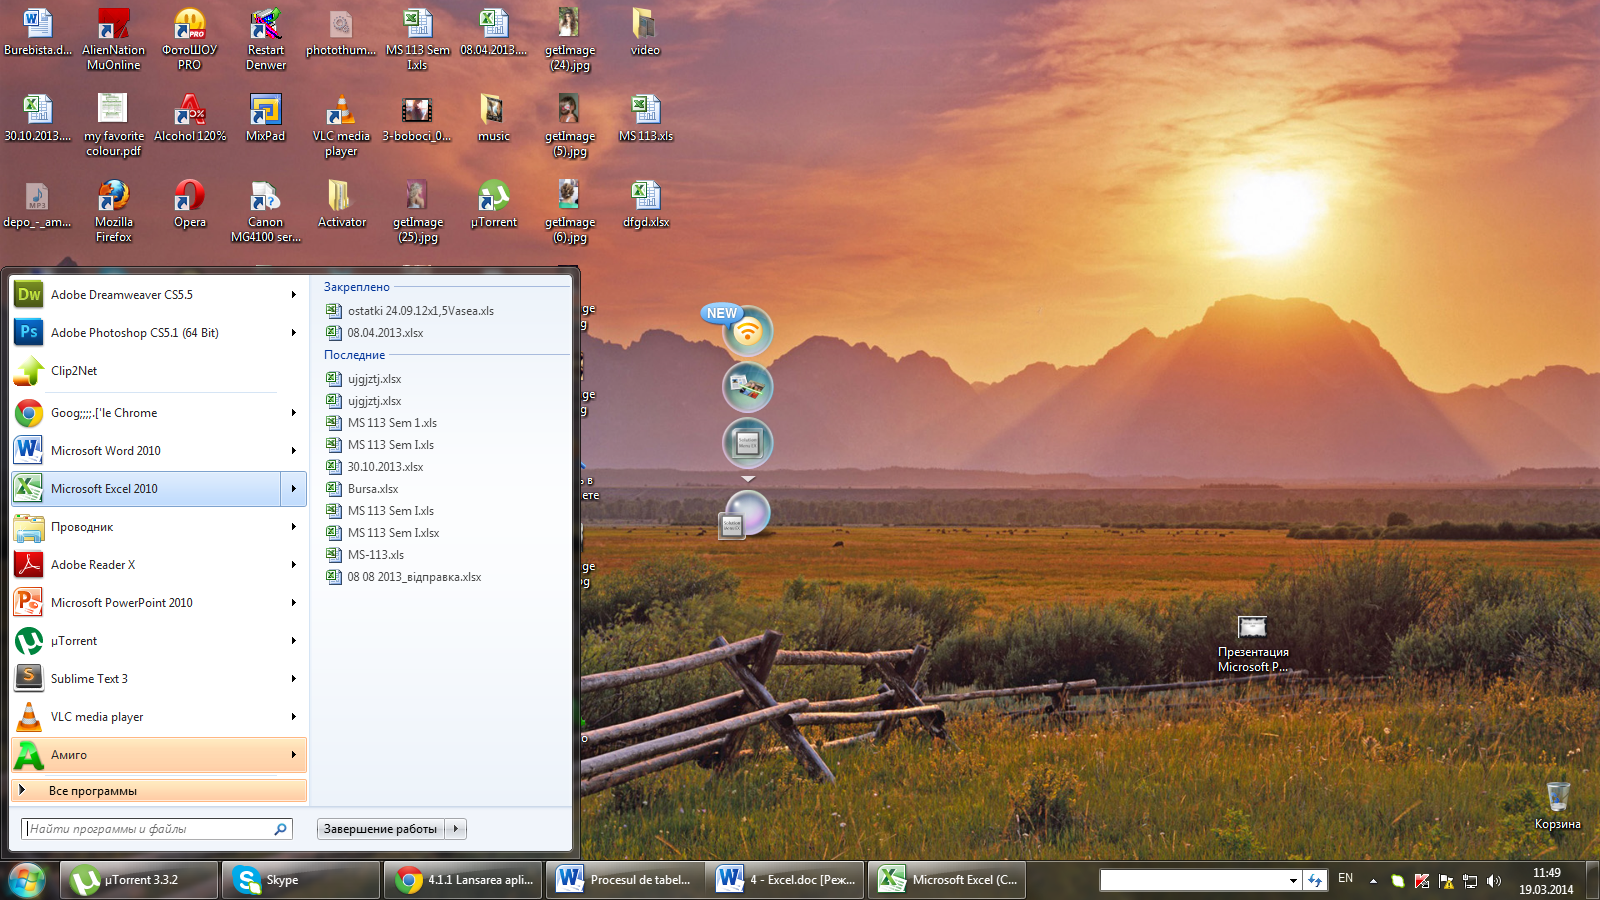Expand Dreamweaver jump list arrow
This screenshot has height=900, width=1600.
[294, 295]
